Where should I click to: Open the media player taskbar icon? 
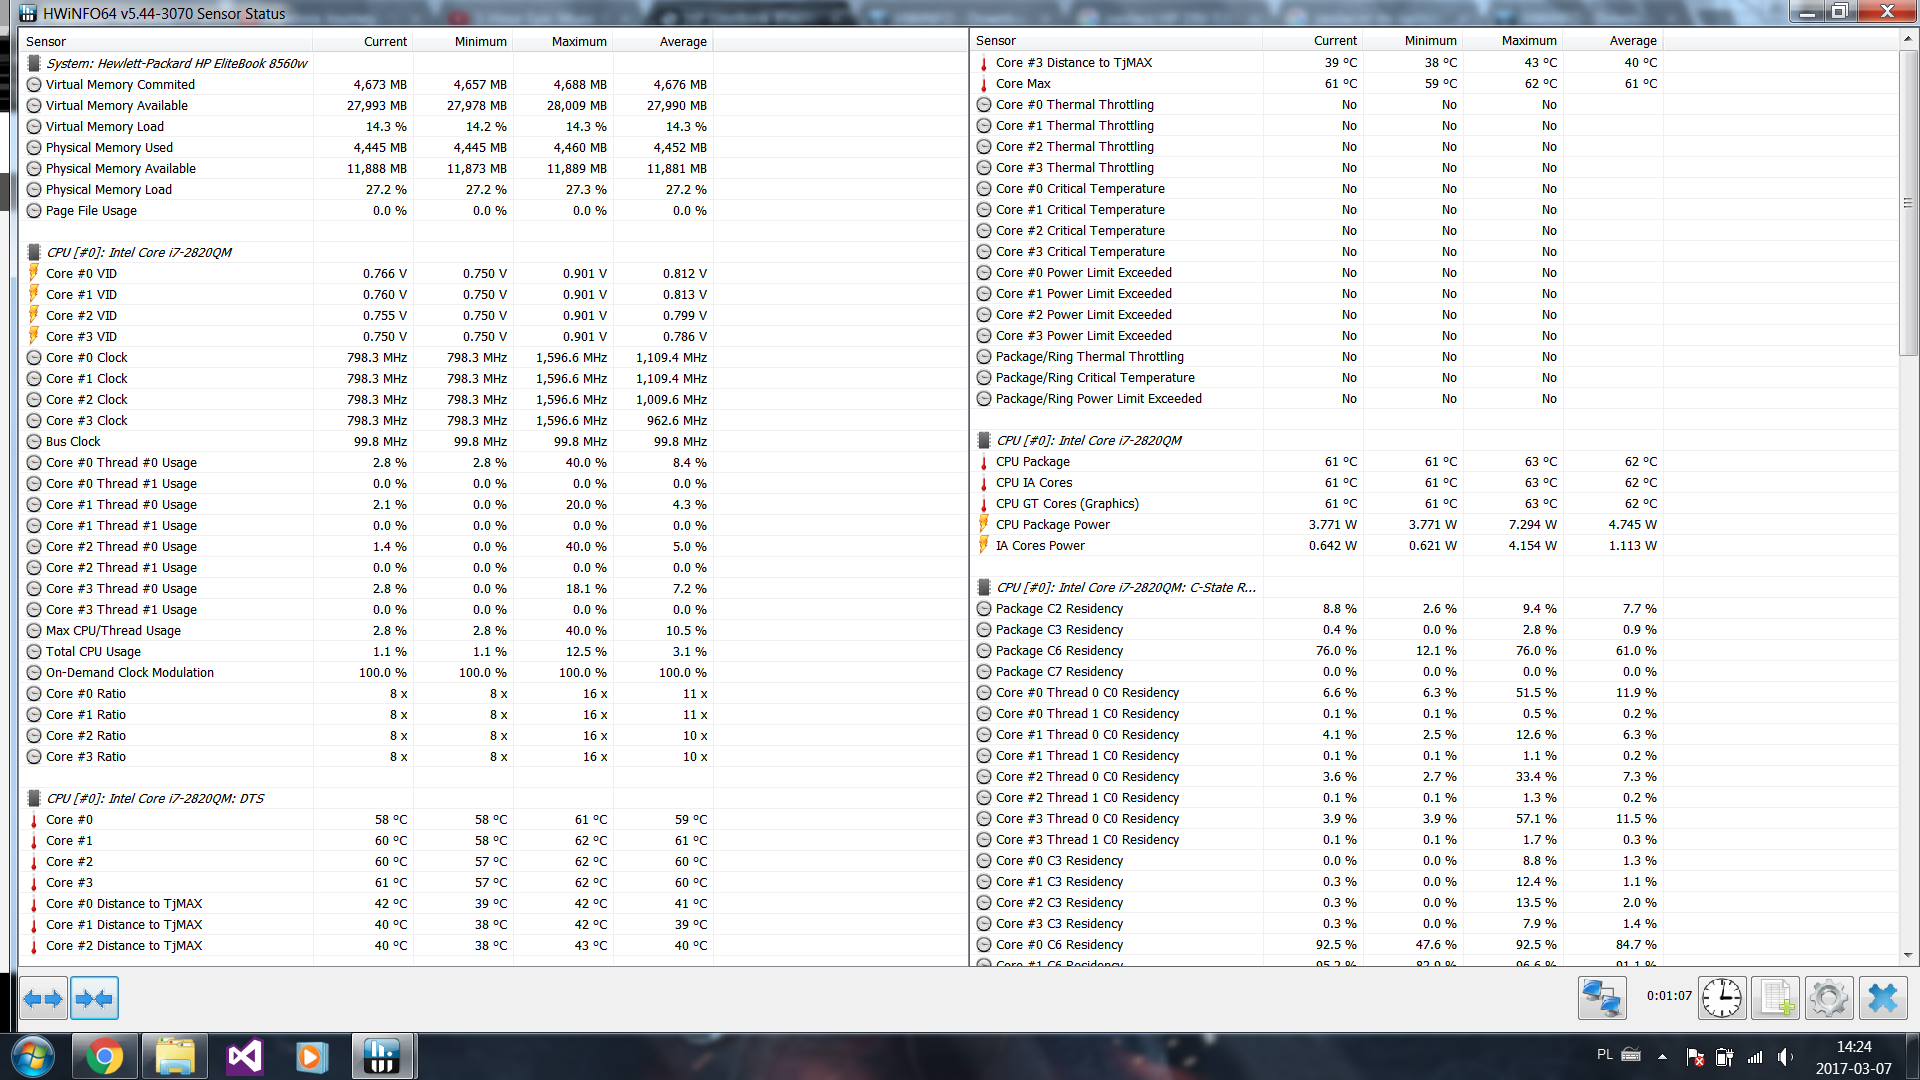point(312,1056)
